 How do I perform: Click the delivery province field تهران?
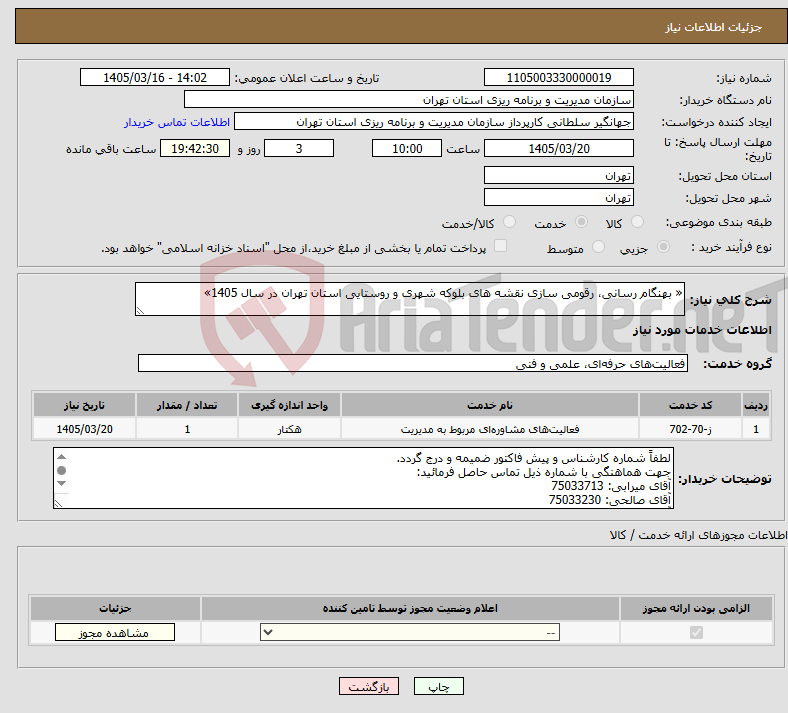click(559, 175)
